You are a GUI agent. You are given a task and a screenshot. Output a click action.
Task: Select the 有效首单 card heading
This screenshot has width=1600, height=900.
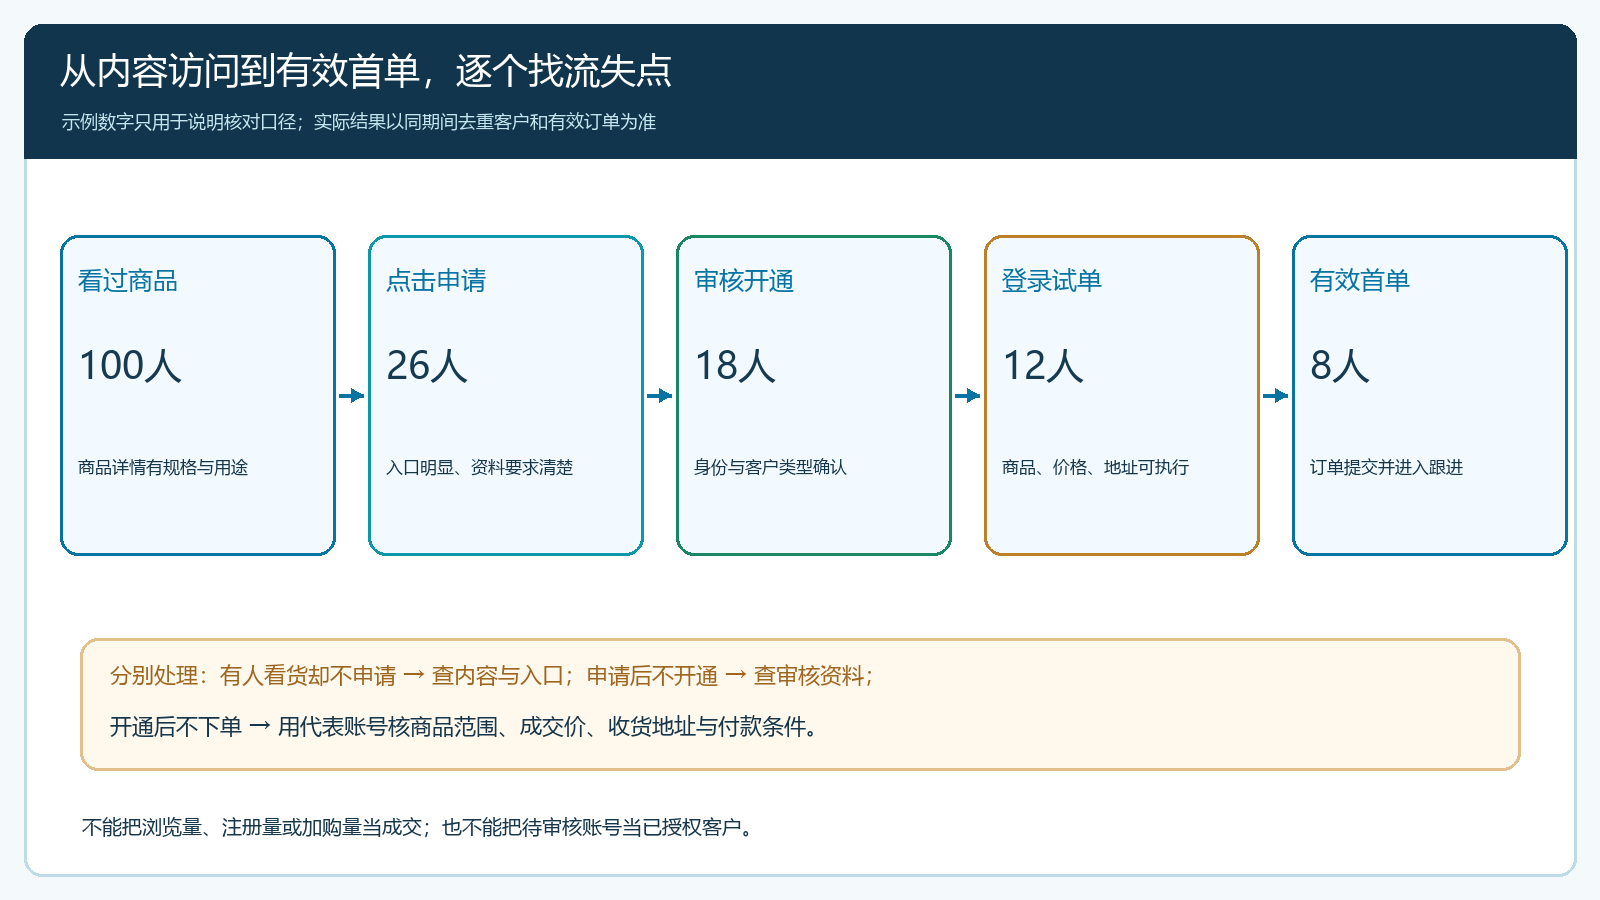pos(1360,281)
